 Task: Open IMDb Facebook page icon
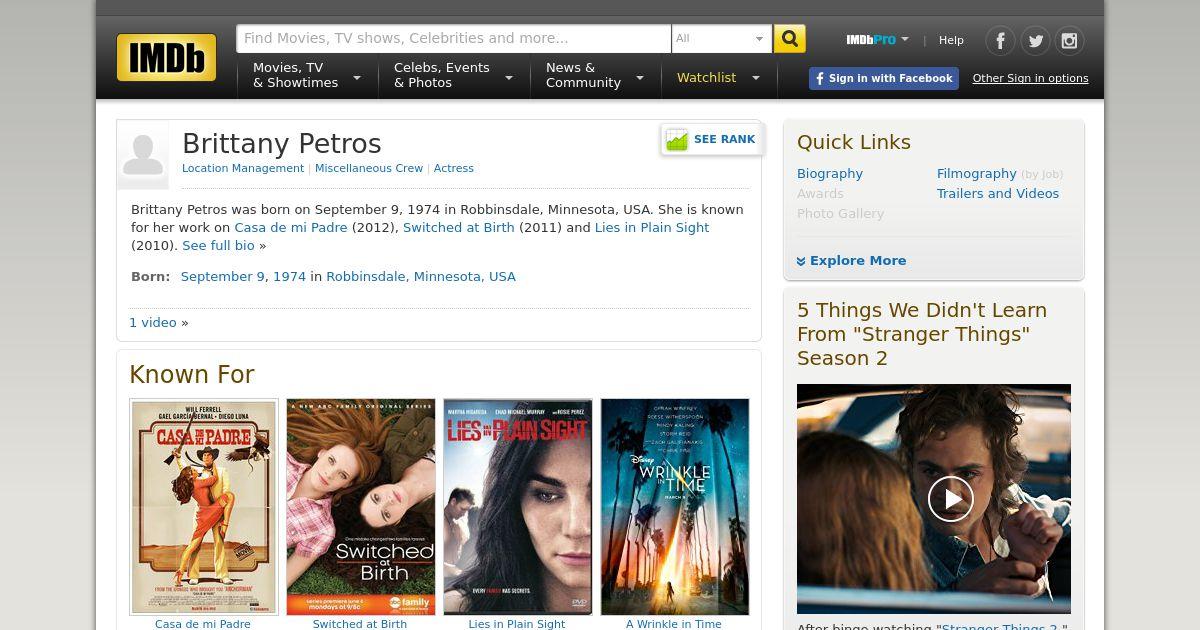(1000, 40)
